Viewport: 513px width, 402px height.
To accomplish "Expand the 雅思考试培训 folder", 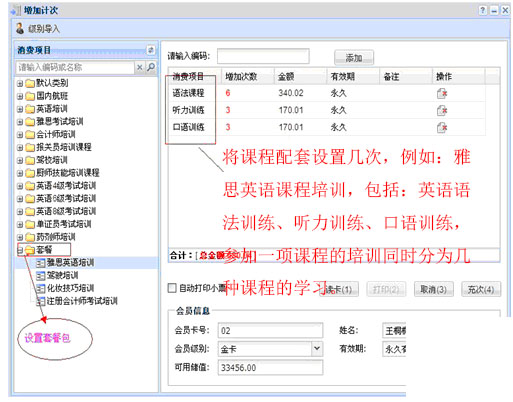I will point(20,122).
